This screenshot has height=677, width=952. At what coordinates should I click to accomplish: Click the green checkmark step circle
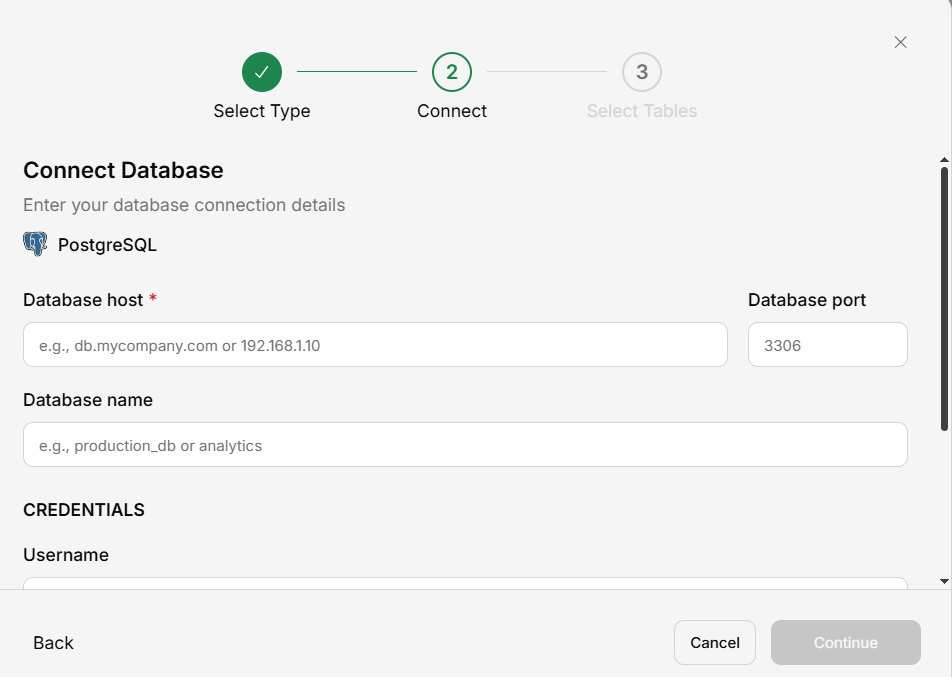[x=262, y=72]
